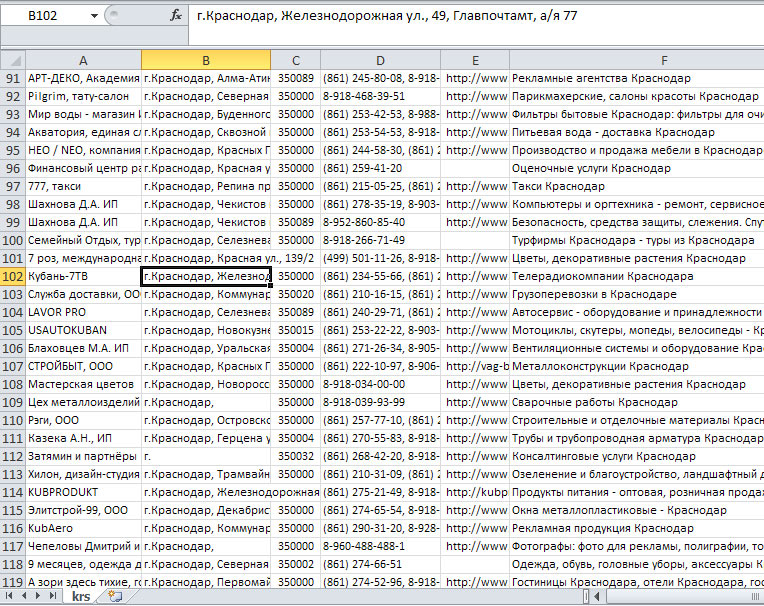Click cell 'LAVOR PRO'

pyautogui.click(x=83, y=313)
